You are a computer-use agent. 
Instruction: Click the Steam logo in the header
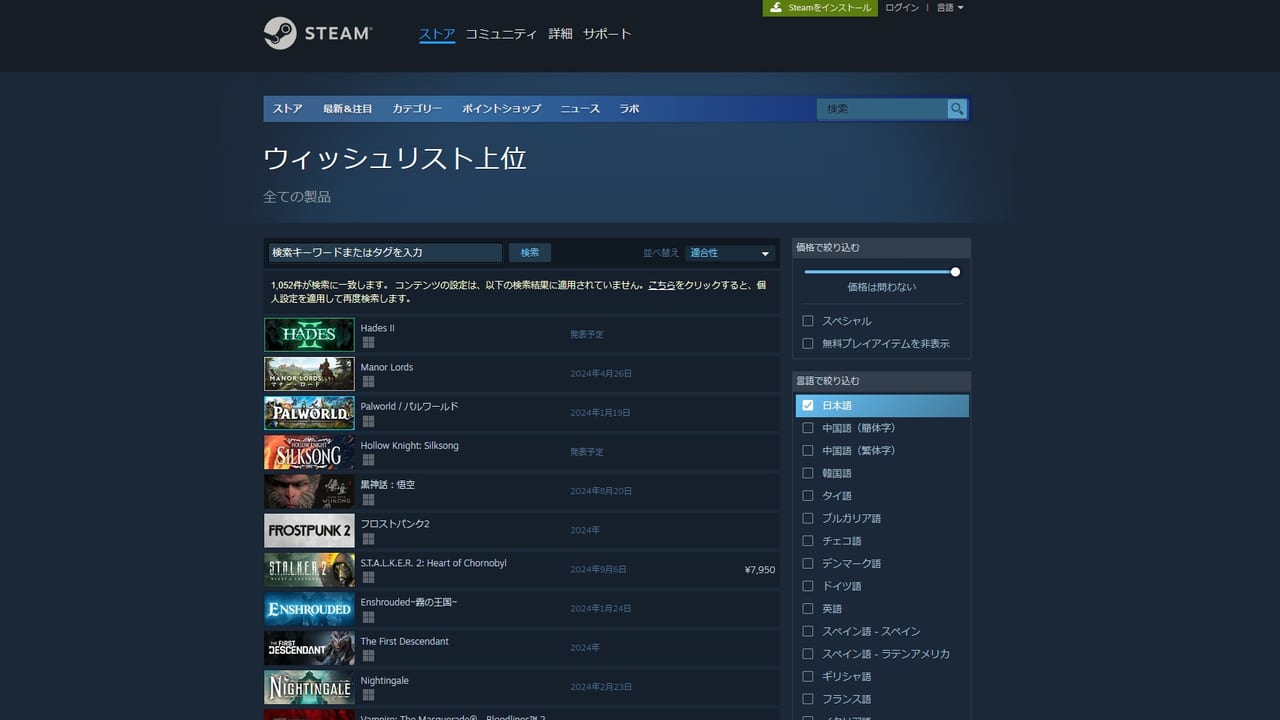(x=318, y=33)
